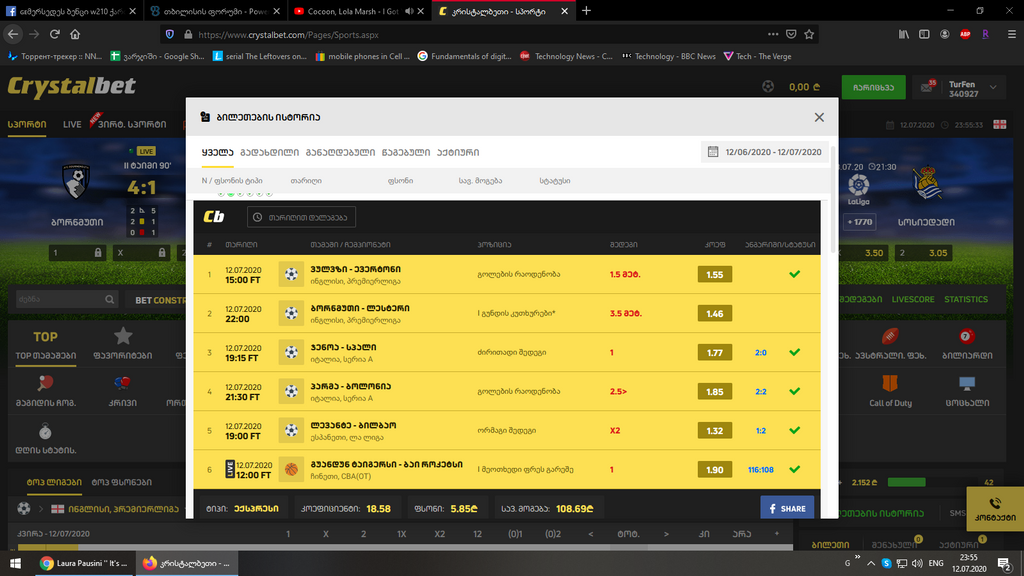Switch to the აქტიური tab
Image resolution: width=1024 pixels, height=576 pixels.
458,152
